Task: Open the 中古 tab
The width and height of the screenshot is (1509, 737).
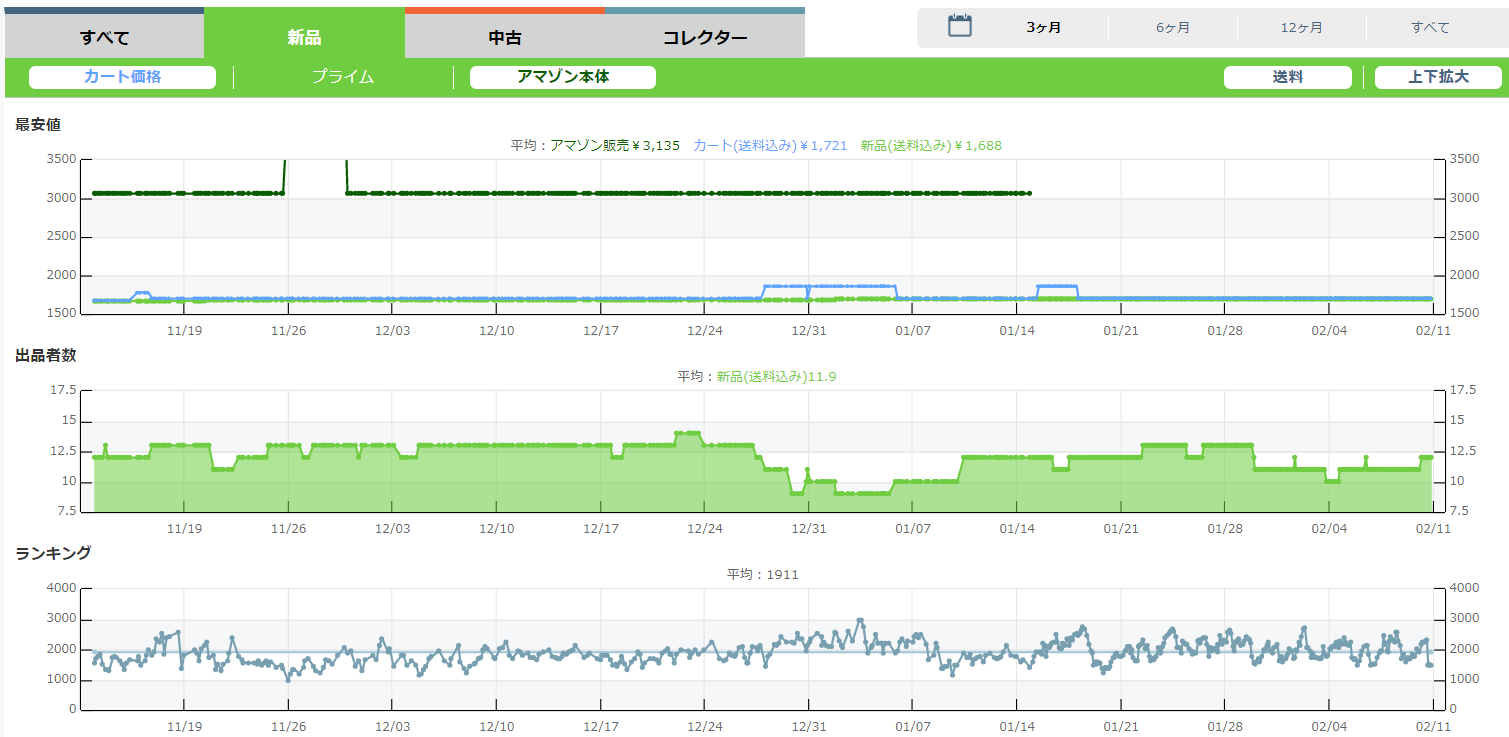Action: (x=504, y=38)
